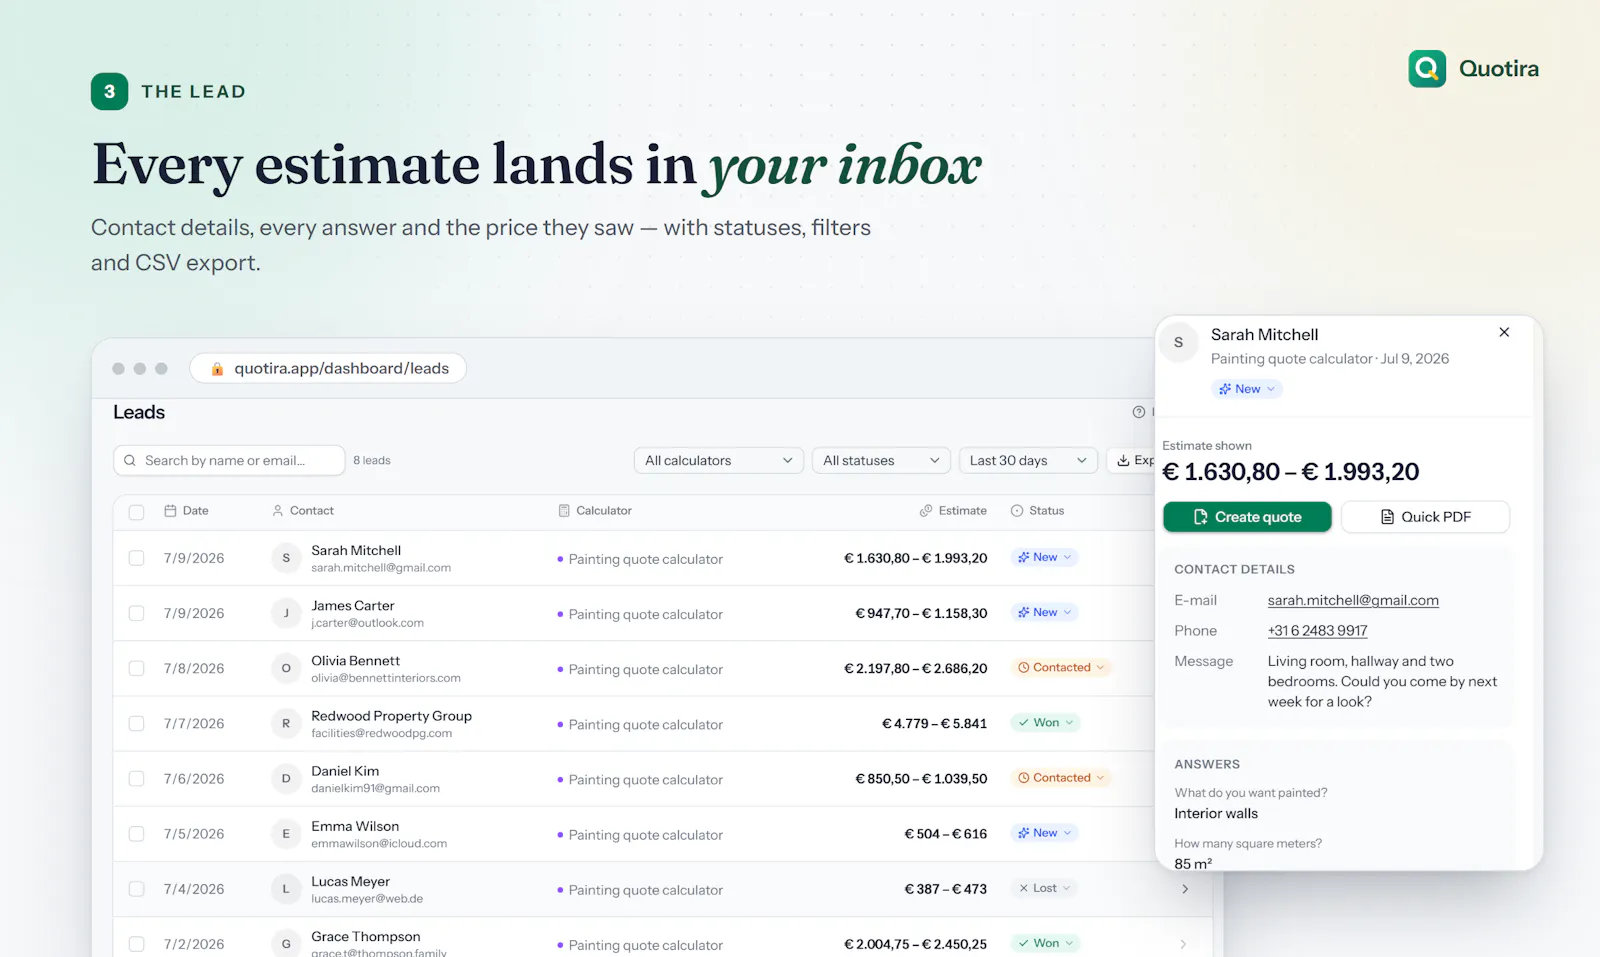
Task: Click the R avatar for Redwood Property Group
Action: point(286,723)
